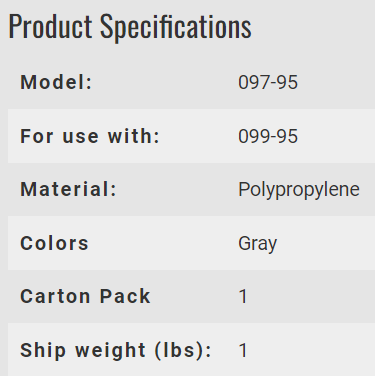Click the (lbs) unit text

tap(183, 351)
